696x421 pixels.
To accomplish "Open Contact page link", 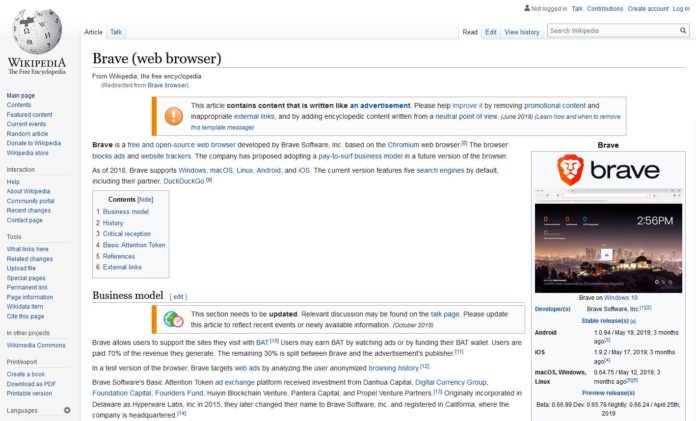I will [24, 220].
